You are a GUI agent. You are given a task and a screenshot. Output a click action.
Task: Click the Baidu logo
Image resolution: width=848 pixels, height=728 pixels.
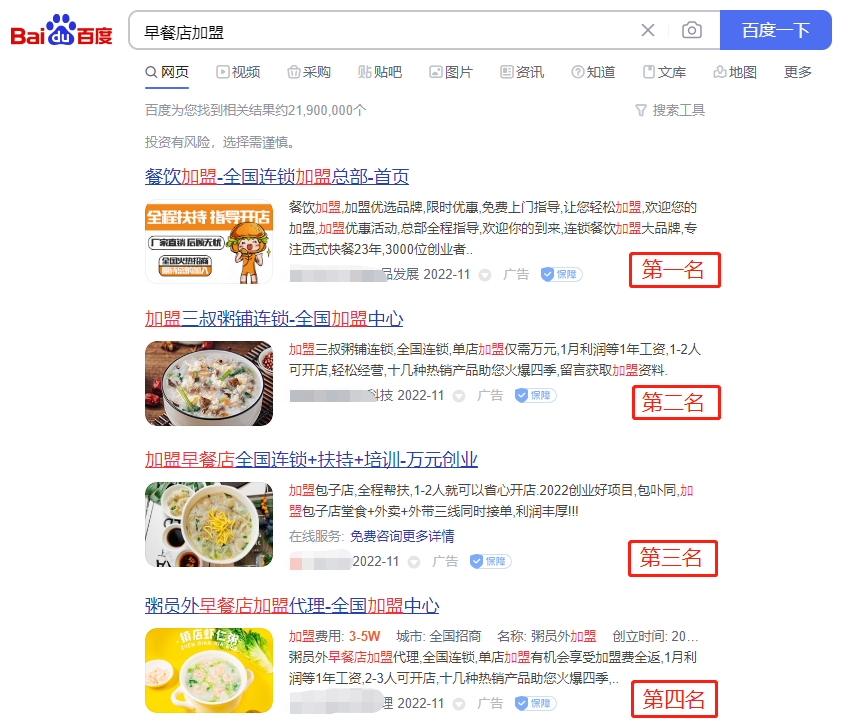pos(62,30)
